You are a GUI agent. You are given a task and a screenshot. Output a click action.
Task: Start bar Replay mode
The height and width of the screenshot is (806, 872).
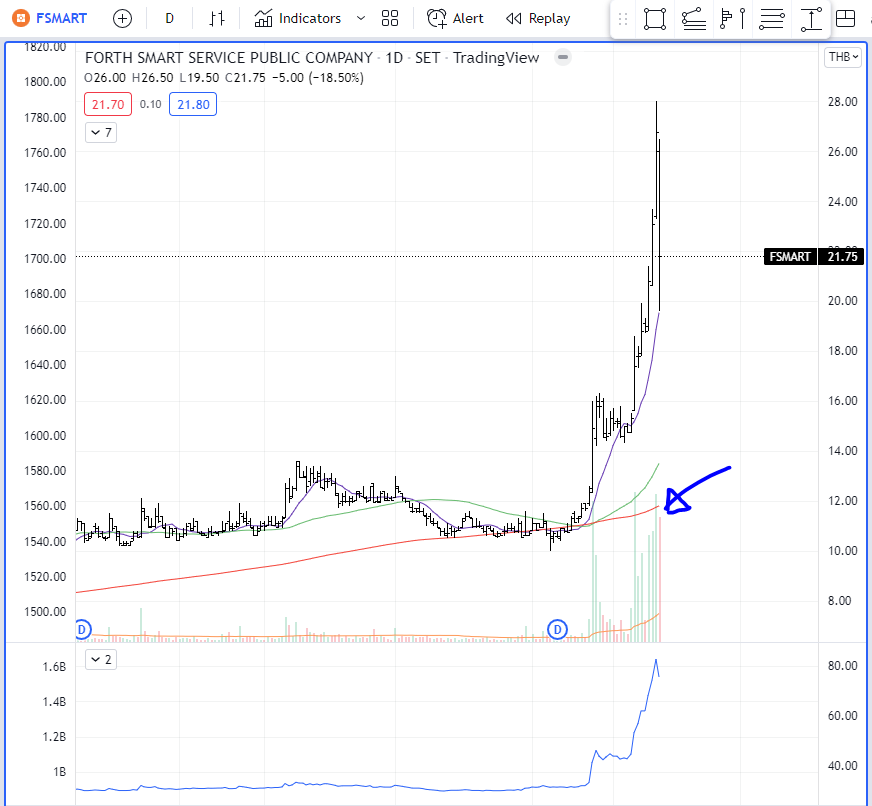click(538, 18)
